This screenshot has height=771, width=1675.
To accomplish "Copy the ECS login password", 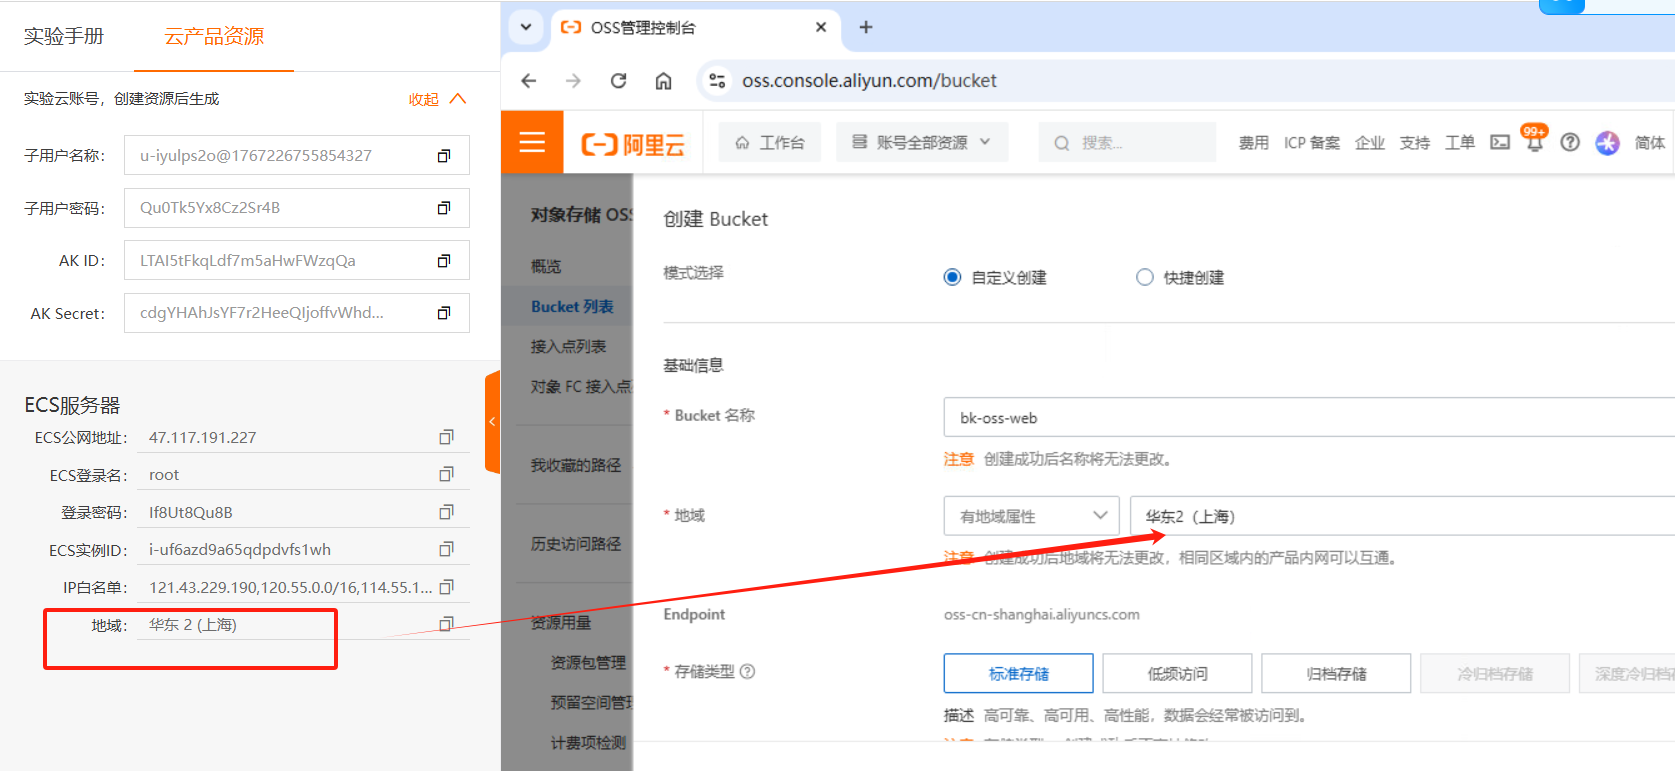I will pos(446,512).
